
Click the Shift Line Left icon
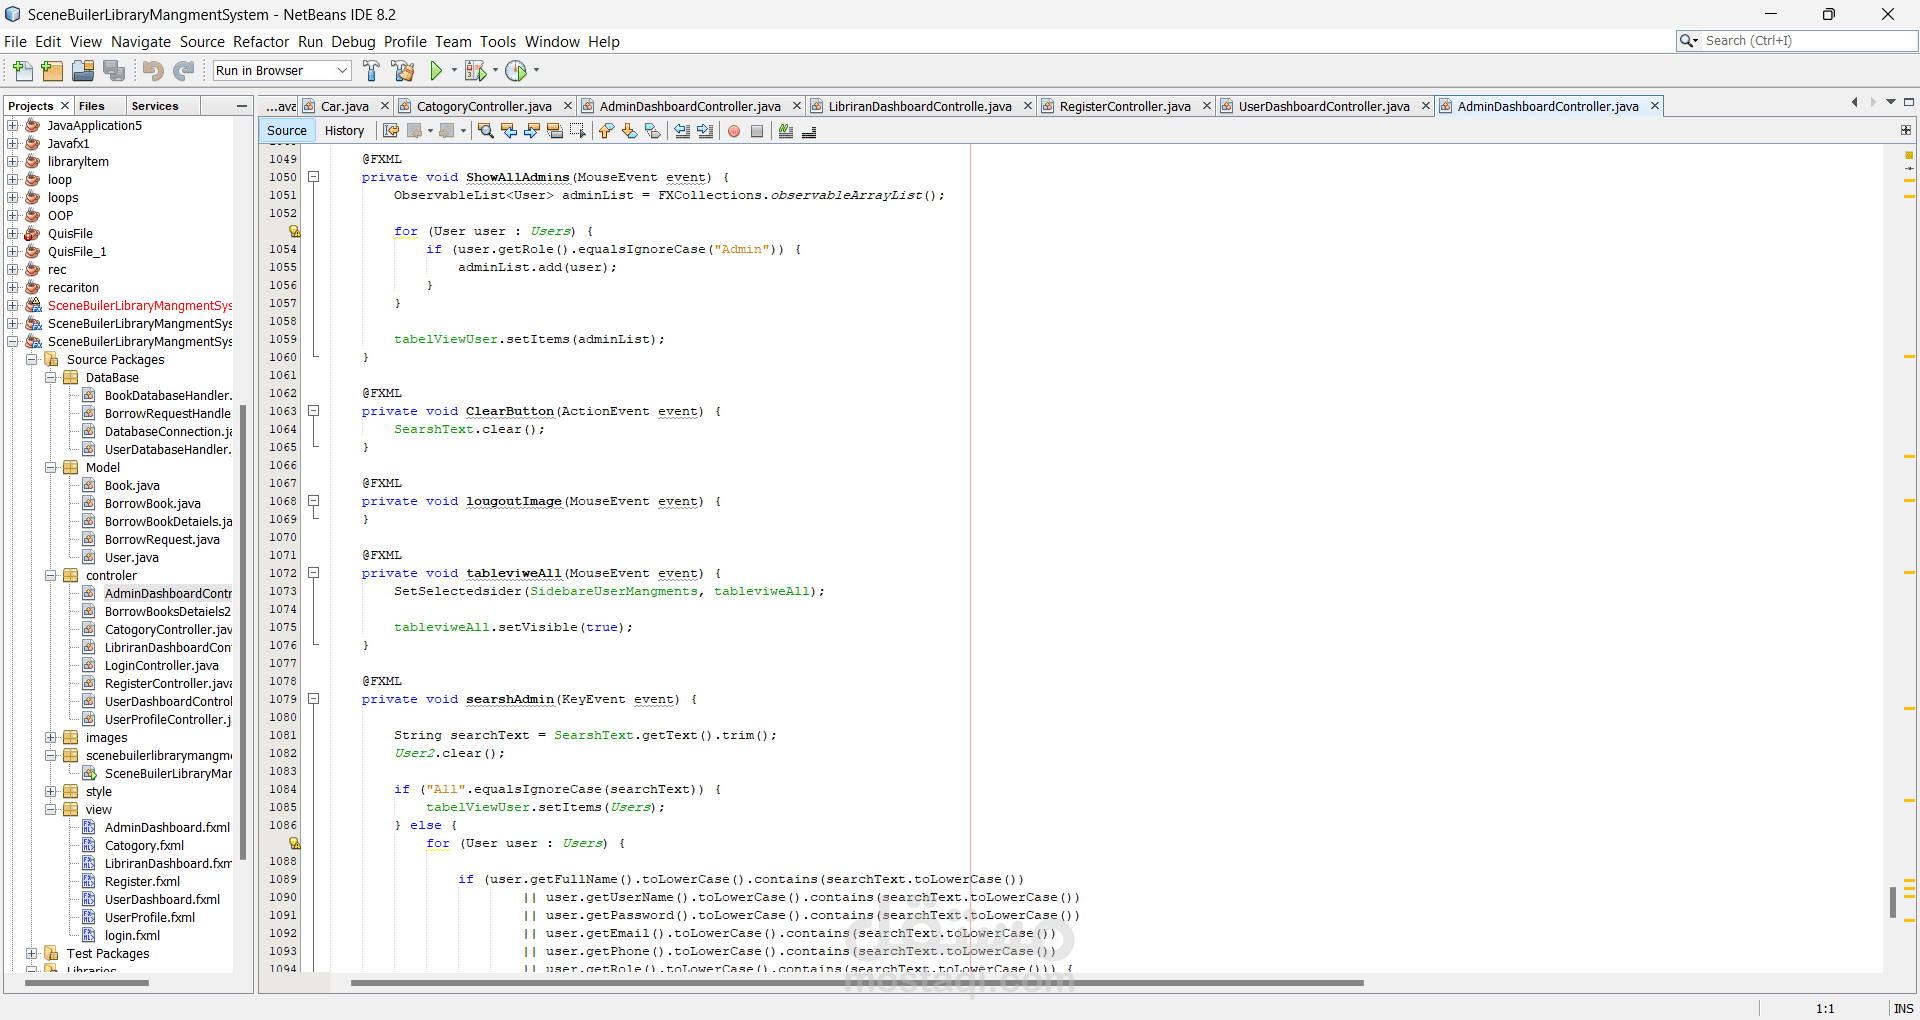click(682, 131)
